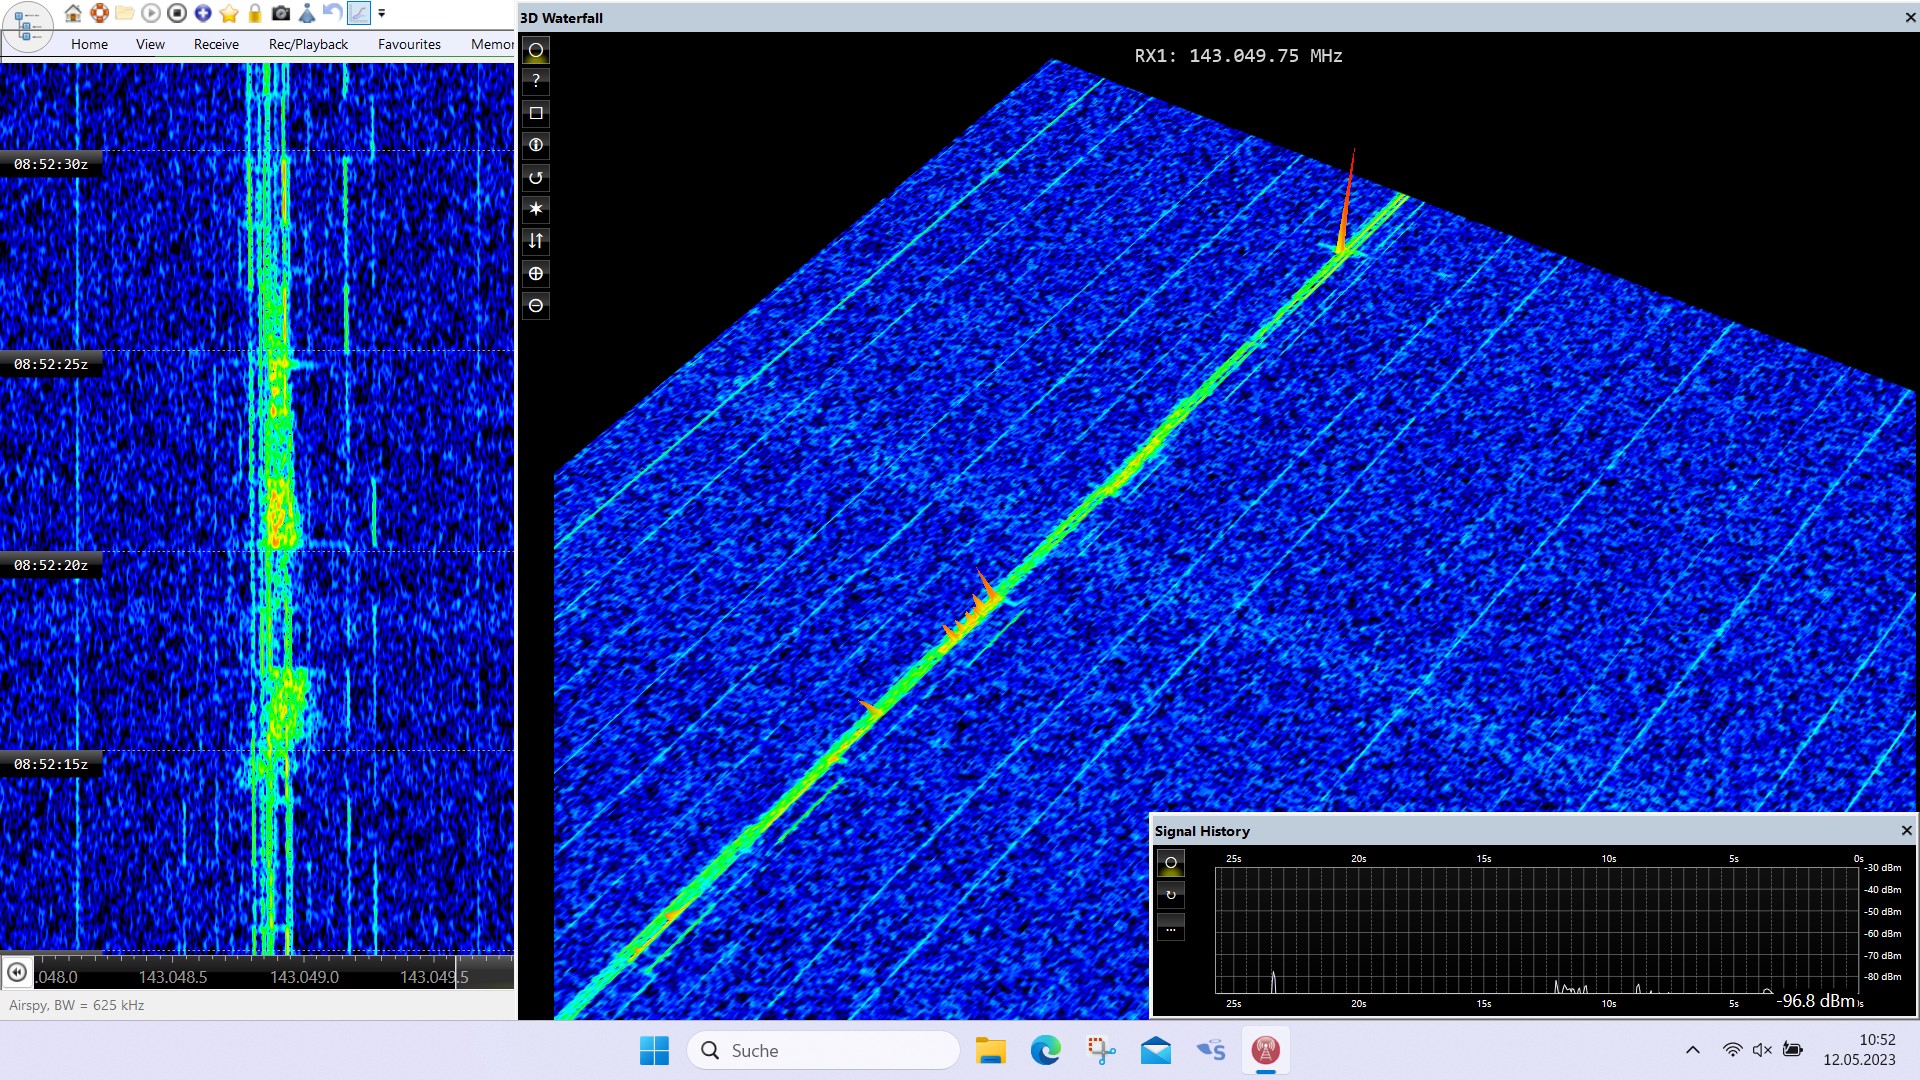This screenshot has width=1920, height=1080.
Task: Click the 08:52:30z waterfall timestamp
Action: [51, 164]
